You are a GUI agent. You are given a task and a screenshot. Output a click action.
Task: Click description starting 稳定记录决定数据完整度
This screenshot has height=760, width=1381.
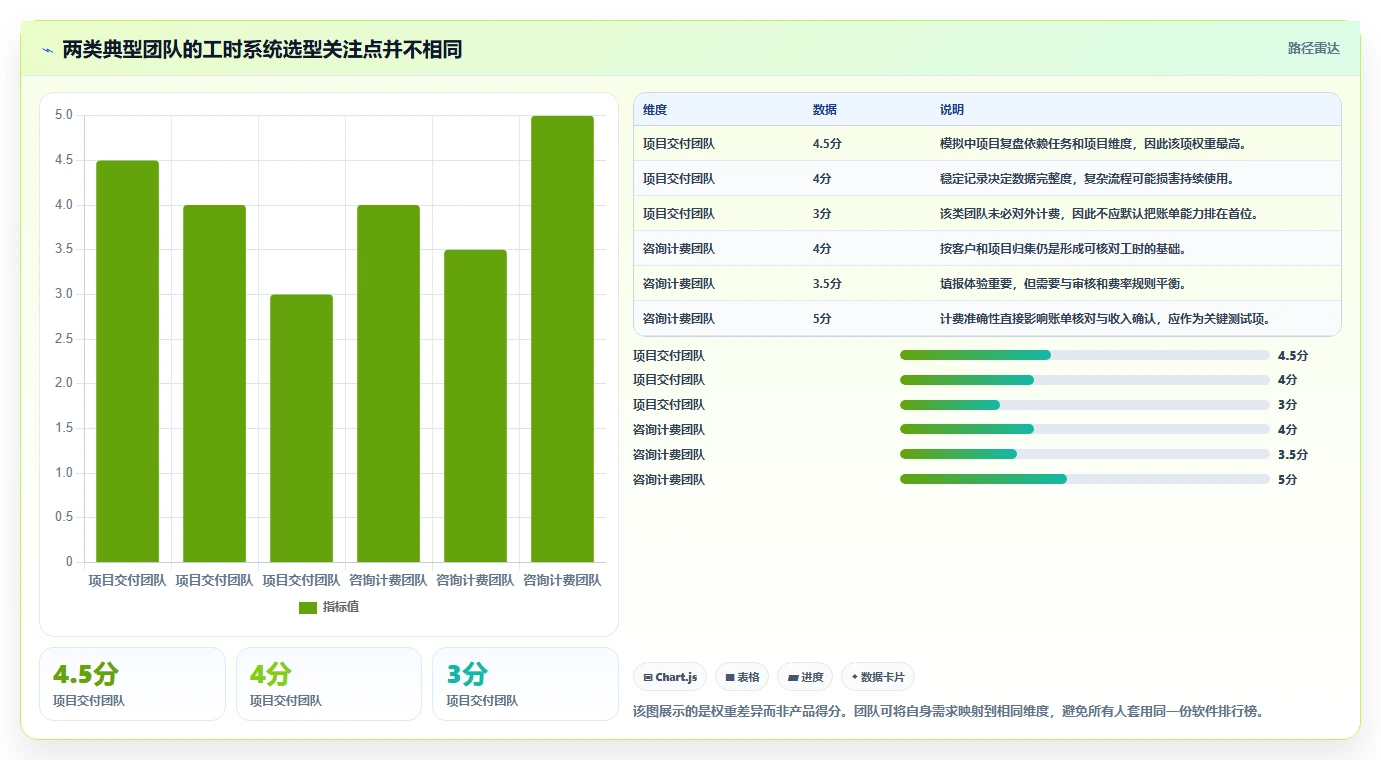tap(1087, 178)
